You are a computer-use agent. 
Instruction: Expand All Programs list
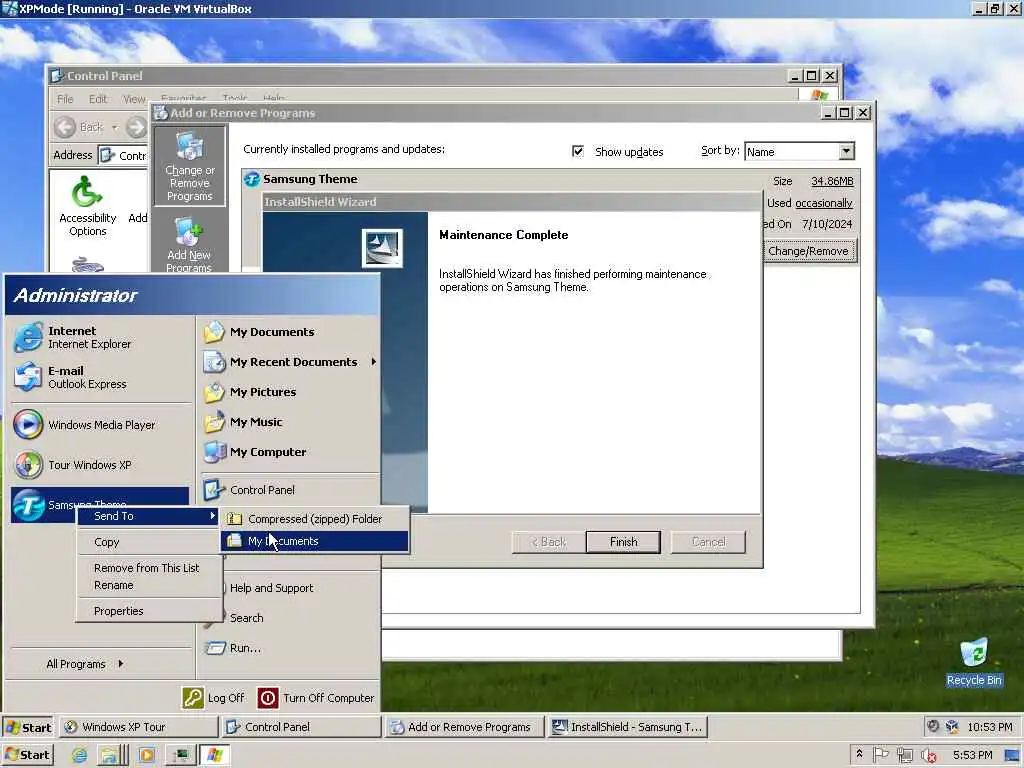tap(84, 664)
